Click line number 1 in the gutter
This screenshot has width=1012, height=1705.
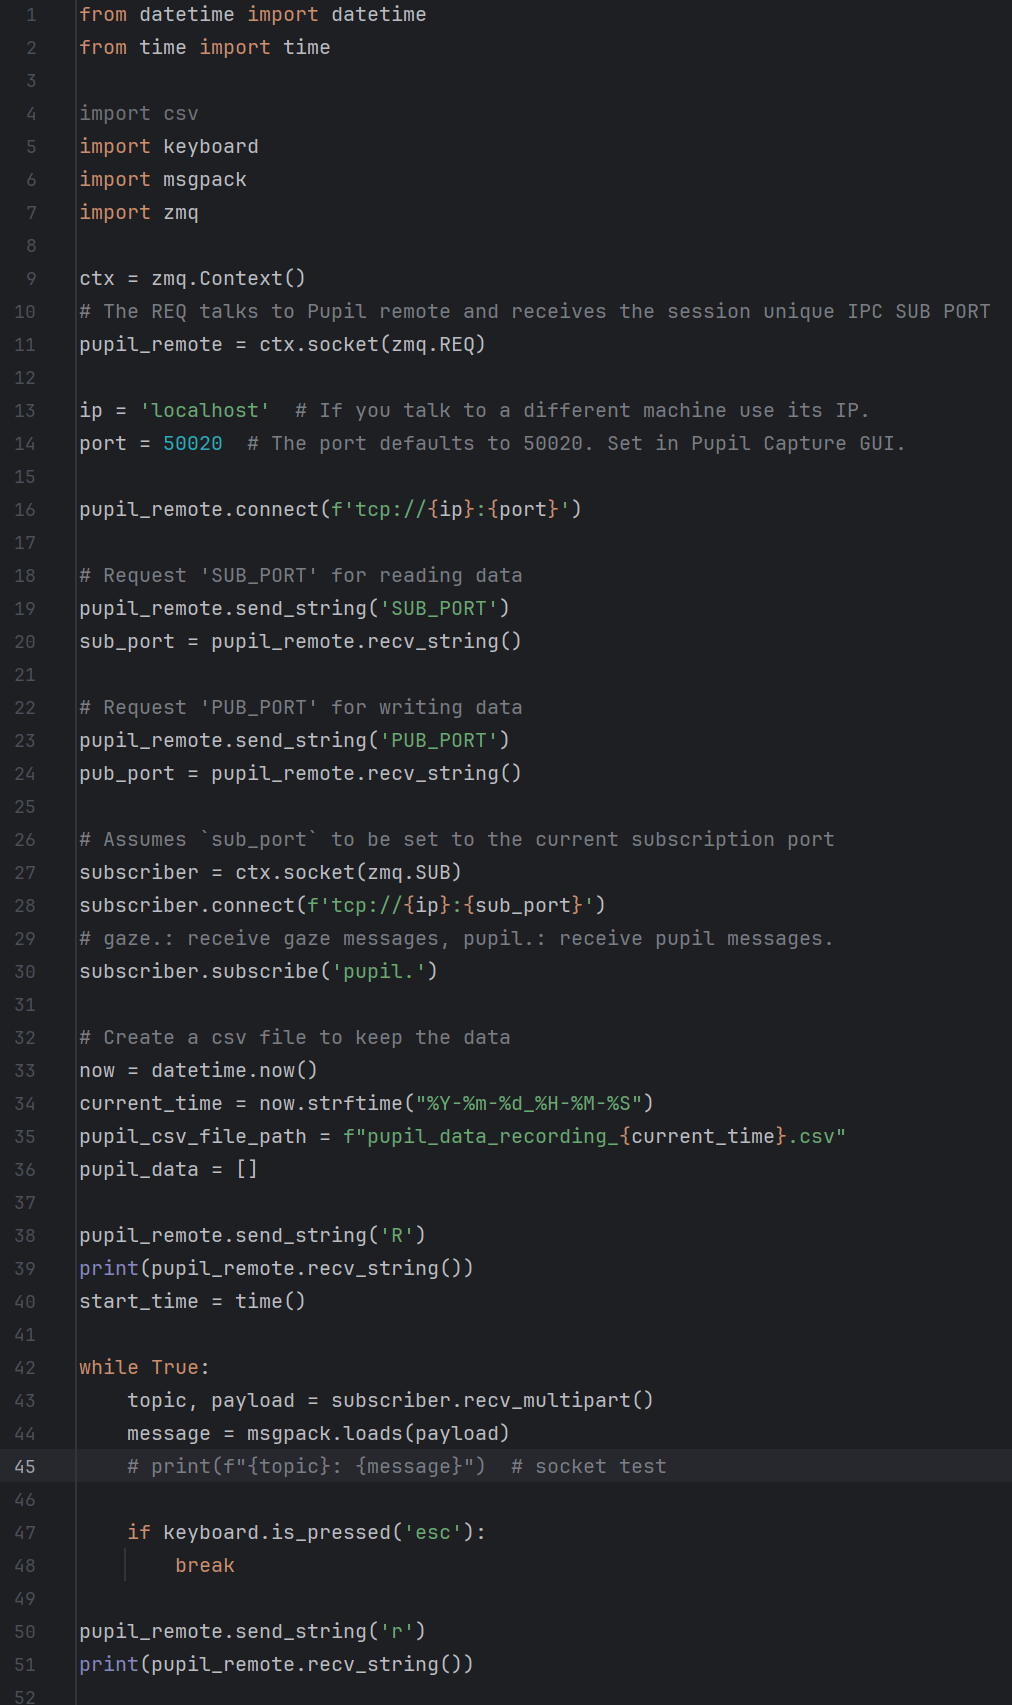pyautogui.click(x=31, y=14)
